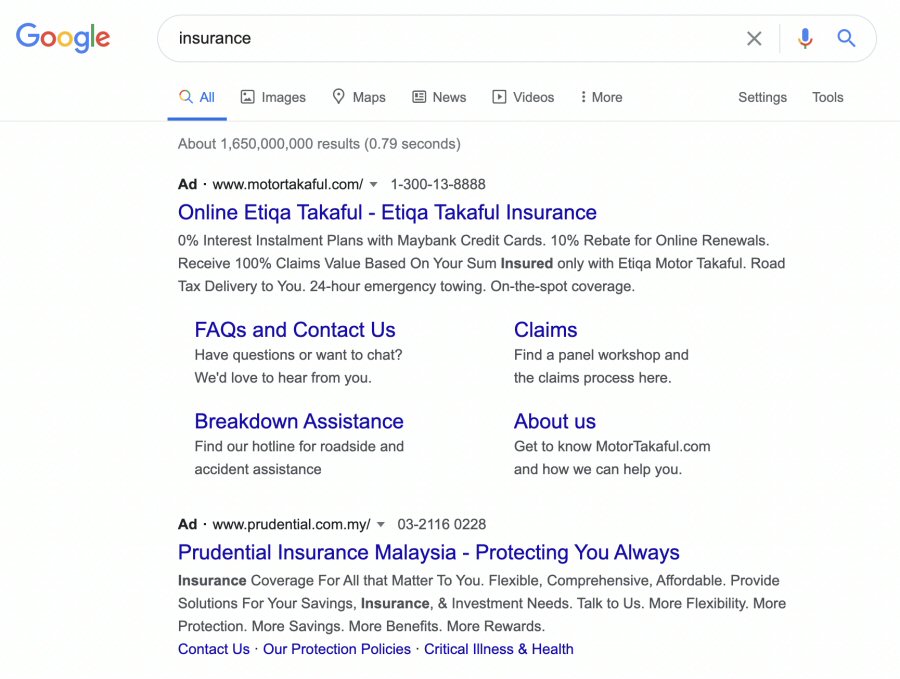Click the www.prudential.com.my/ URL text
This screenshot has width=900, height=679.
point(292,524)
